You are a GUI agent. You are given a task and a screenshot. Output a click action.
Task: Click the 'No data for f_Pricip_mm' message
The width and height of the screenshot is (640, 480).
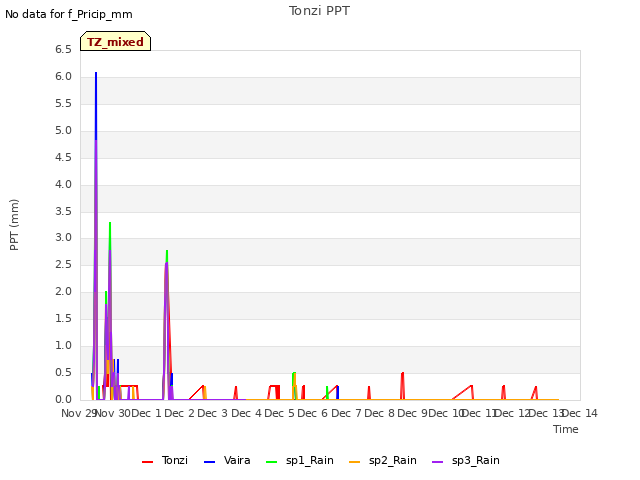pos(69,14)
